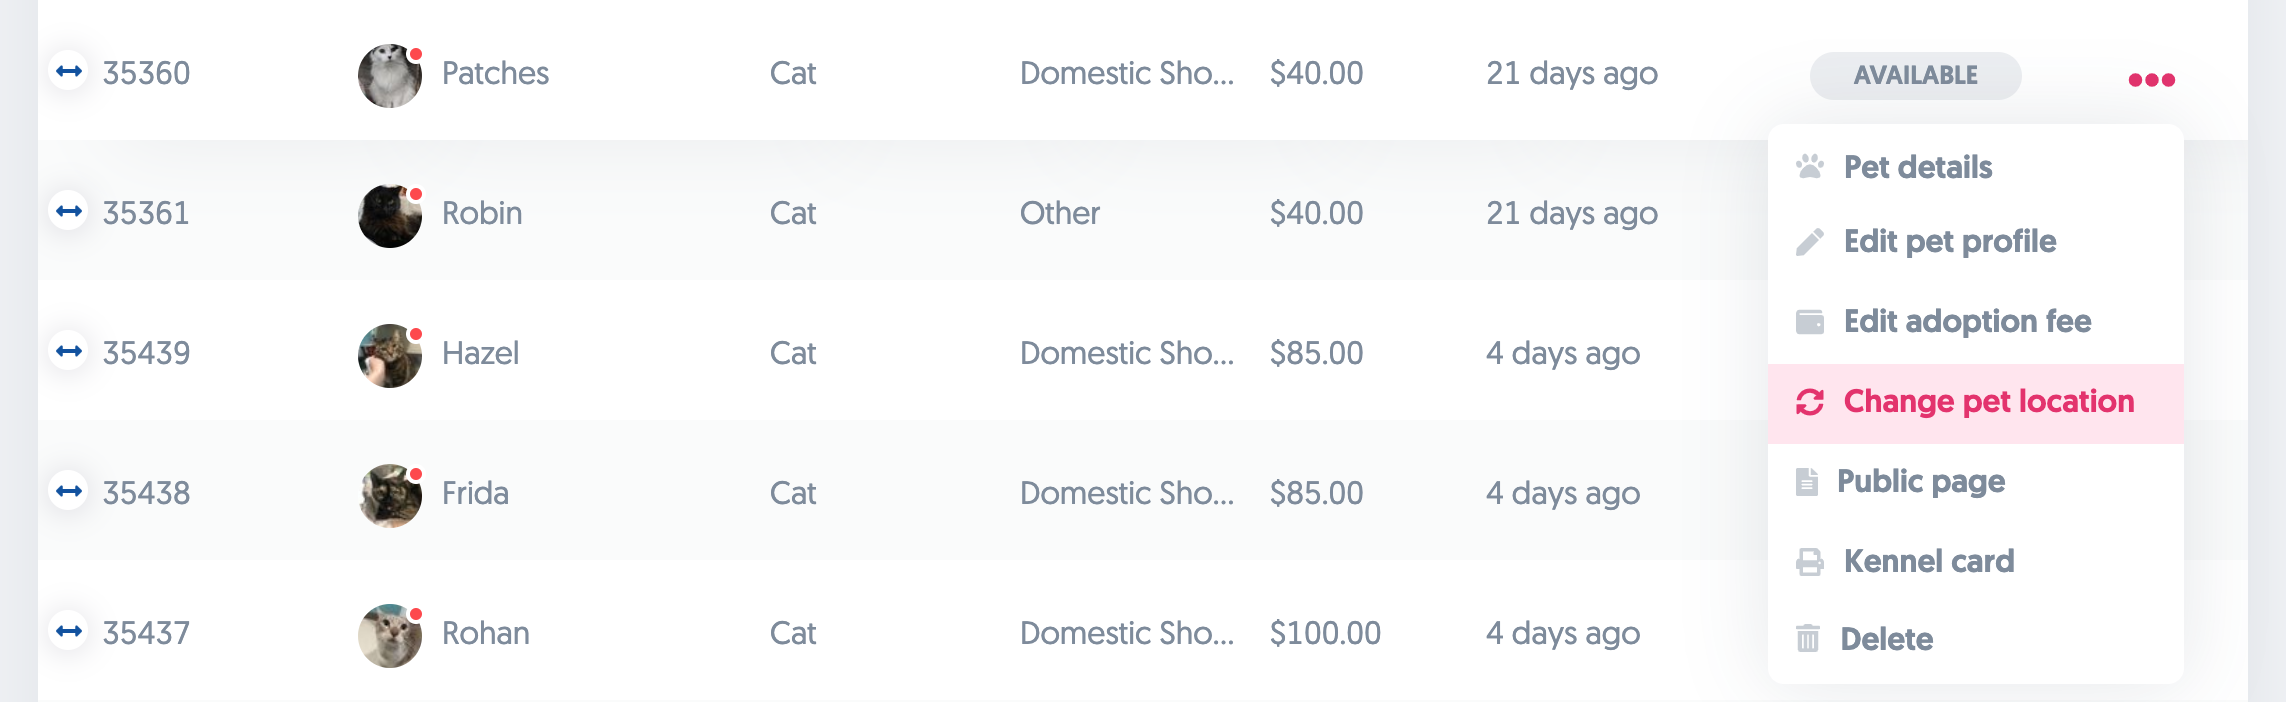Open Edit adoption fee option
This screenshot has width=2286, height=702.
click(1966, 321)
